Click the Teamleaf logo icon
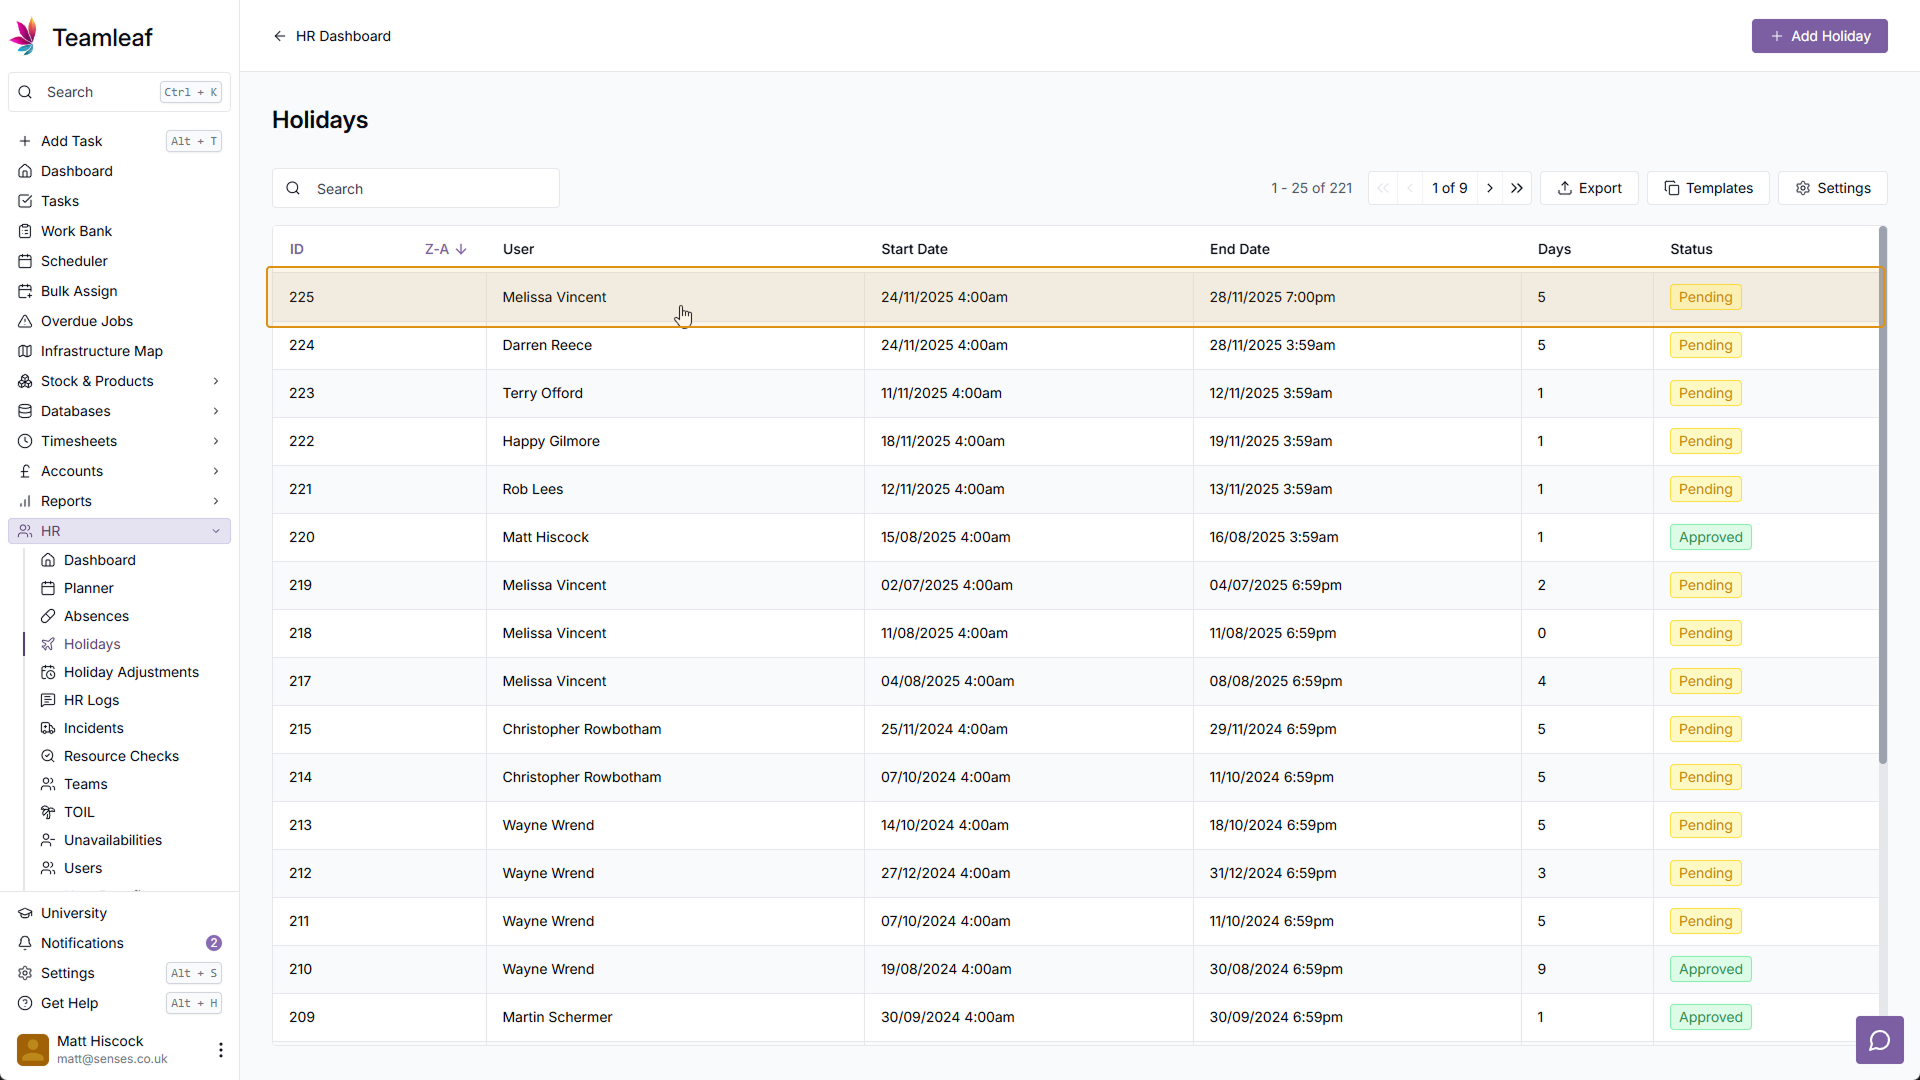The height and width of the screenshot is (1080, 1920). tap(25, 37)
